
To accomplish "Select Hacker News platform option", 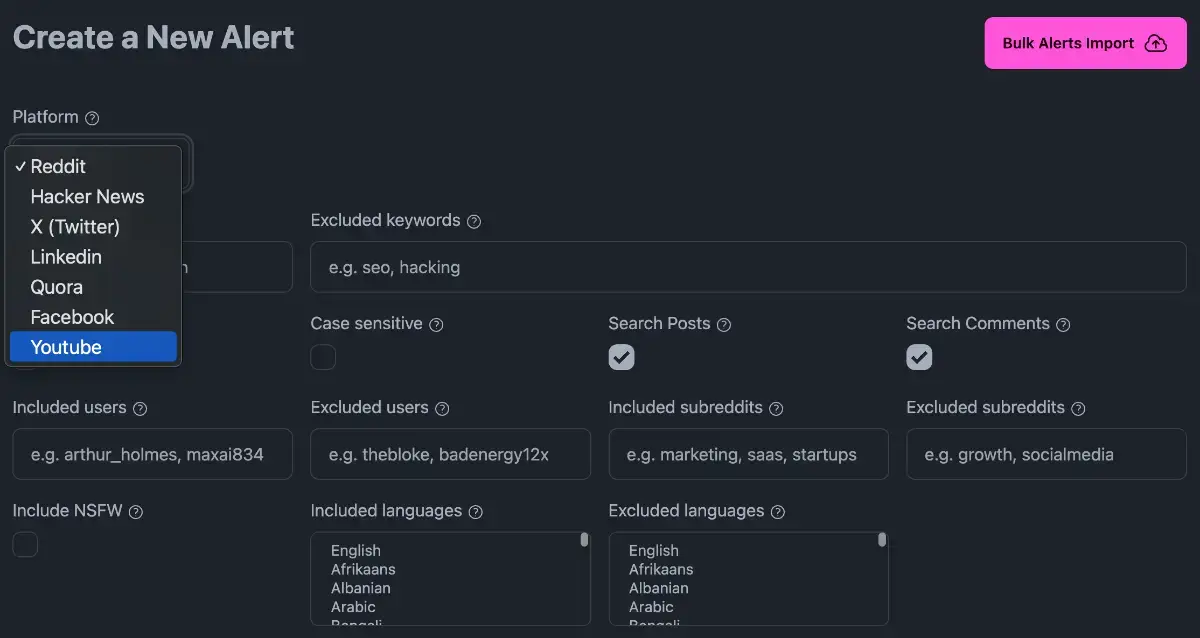I will pyautogui.click(x=93, y=197).
